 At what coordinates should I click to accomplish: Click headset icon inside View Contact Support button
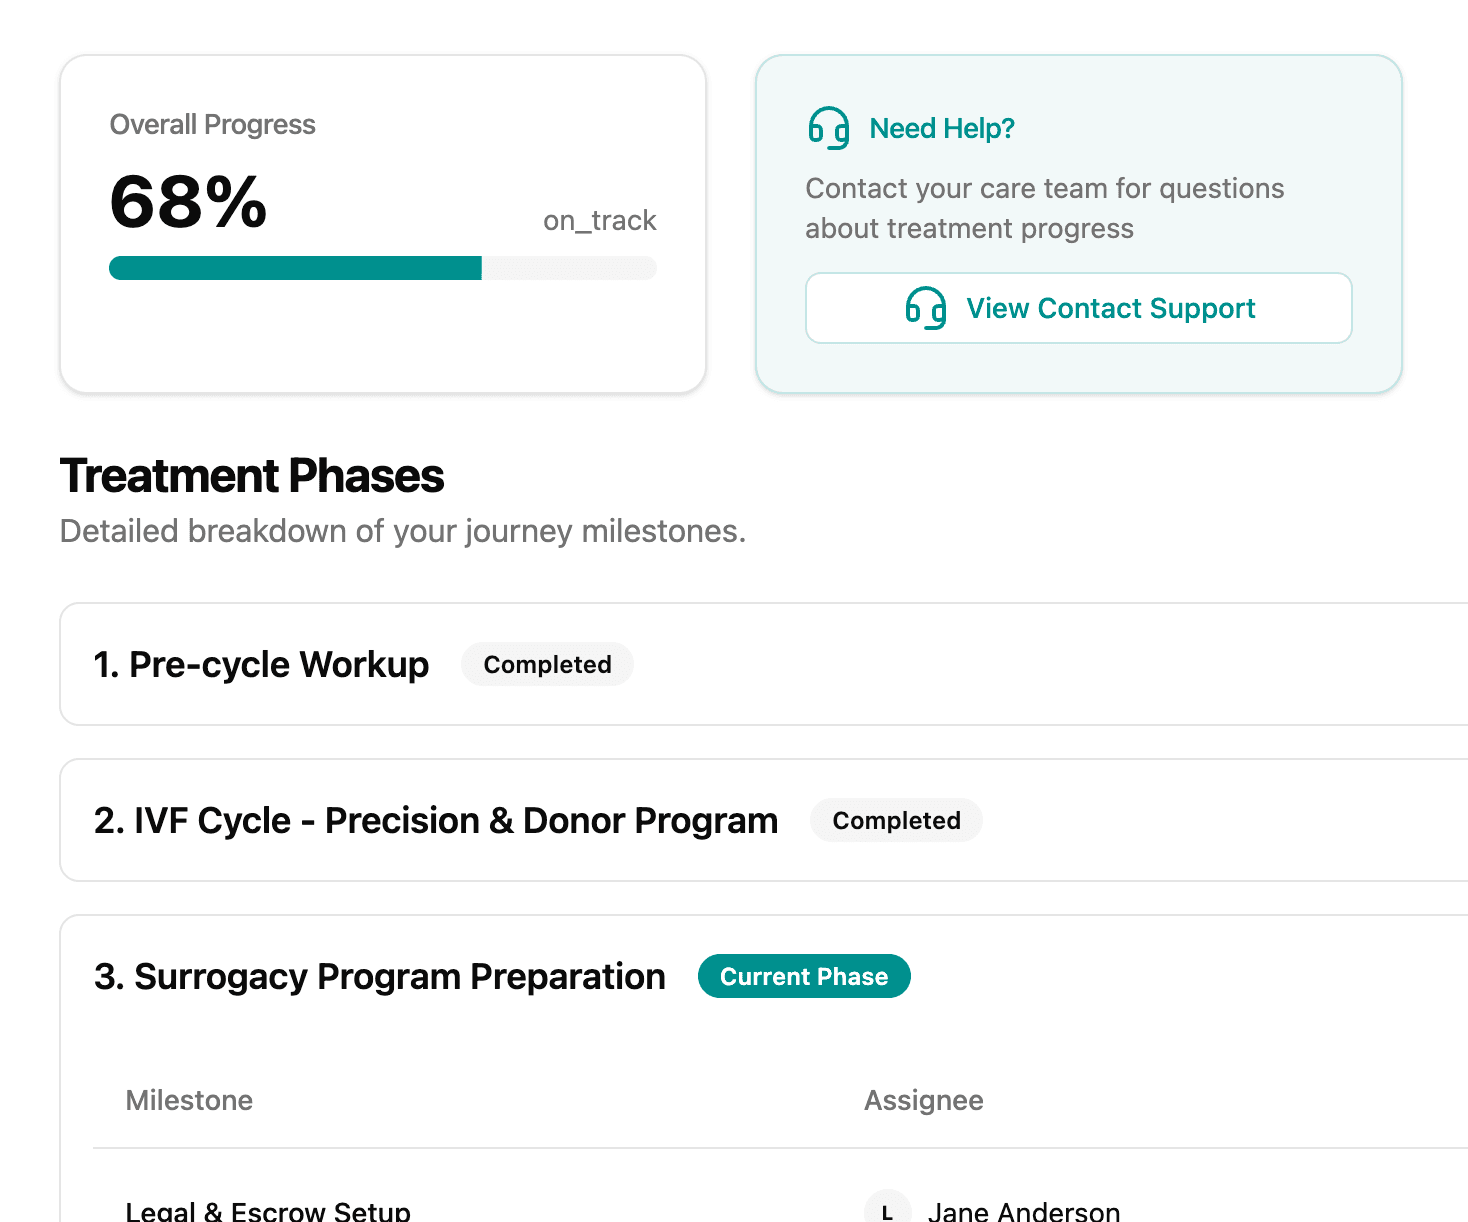(x=925, y=308)
